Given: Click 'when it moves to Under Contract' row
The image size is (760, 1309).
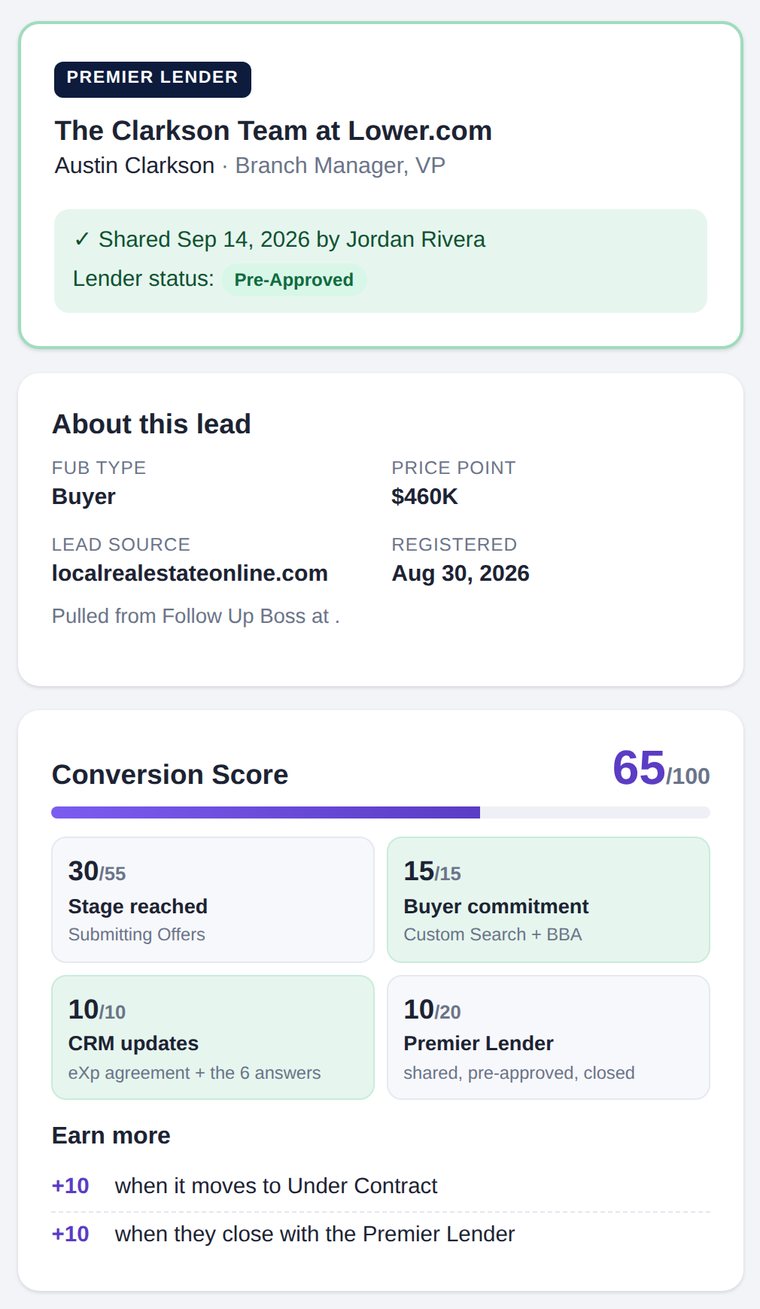Looking at the screenshot, I should [x=381, y=1186].
